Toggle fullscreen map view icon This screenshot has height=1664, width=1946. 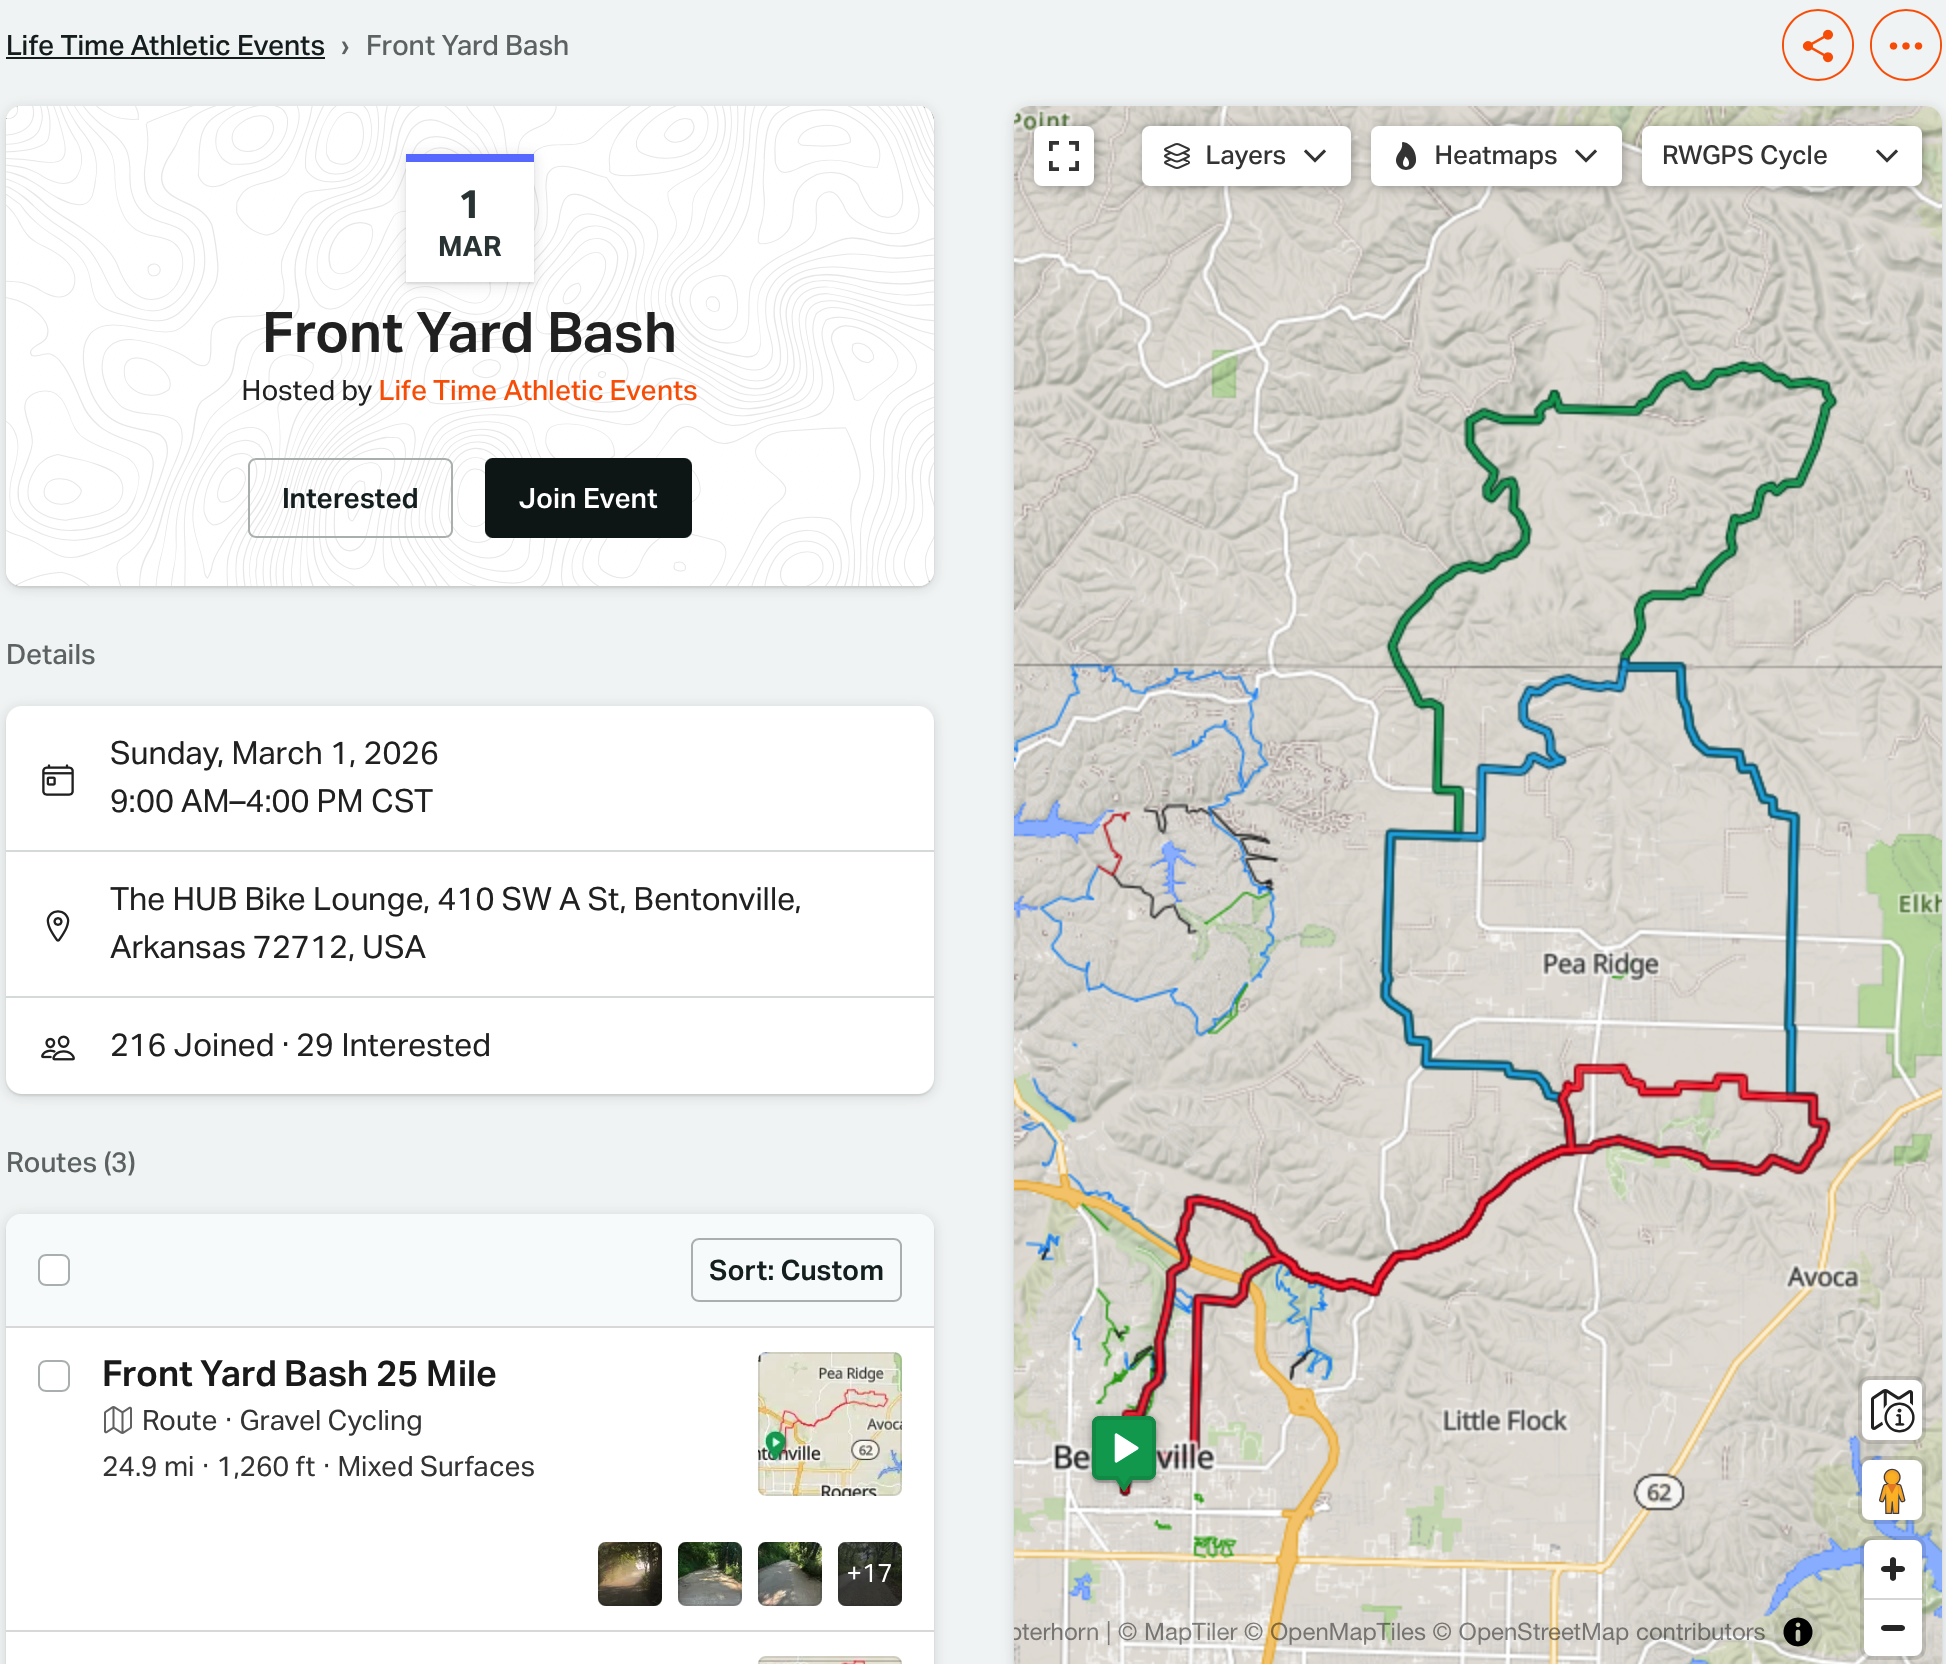pyautogui.click(x=1064, y=156)
